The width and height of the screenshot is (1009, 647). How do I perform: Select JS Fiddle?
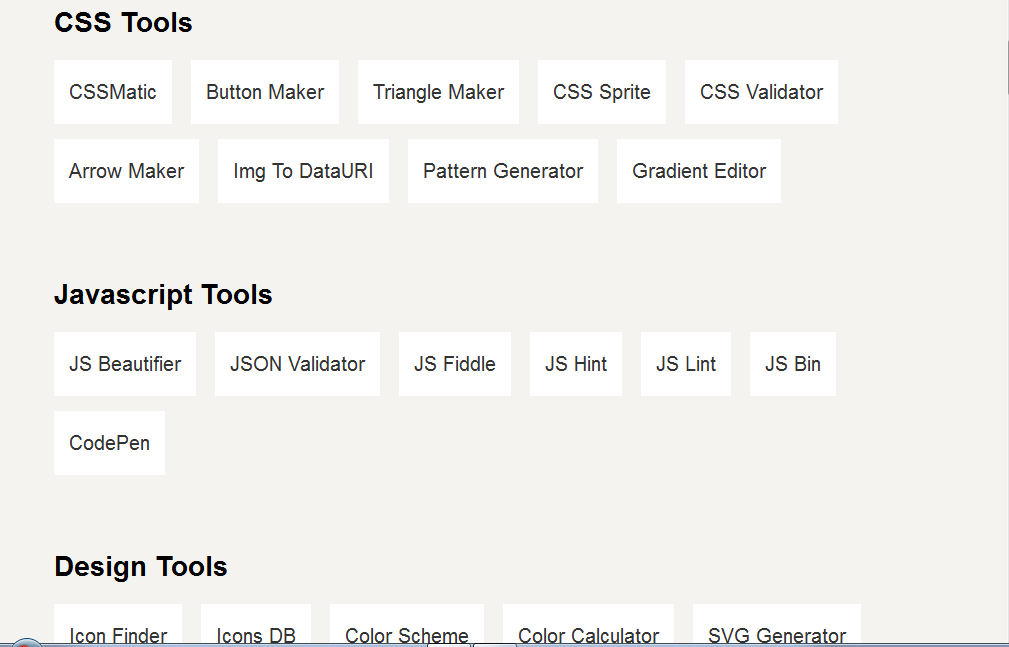pos(455,364)
